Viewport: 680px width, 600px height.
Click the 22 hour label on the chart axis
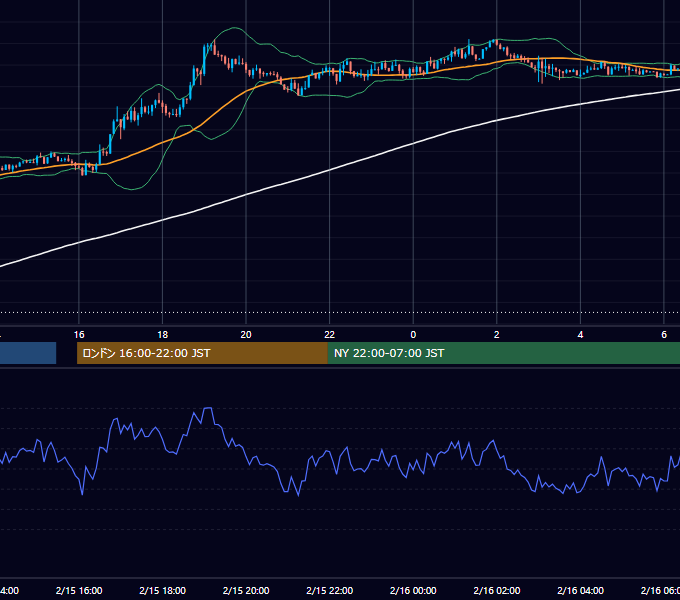330,335
